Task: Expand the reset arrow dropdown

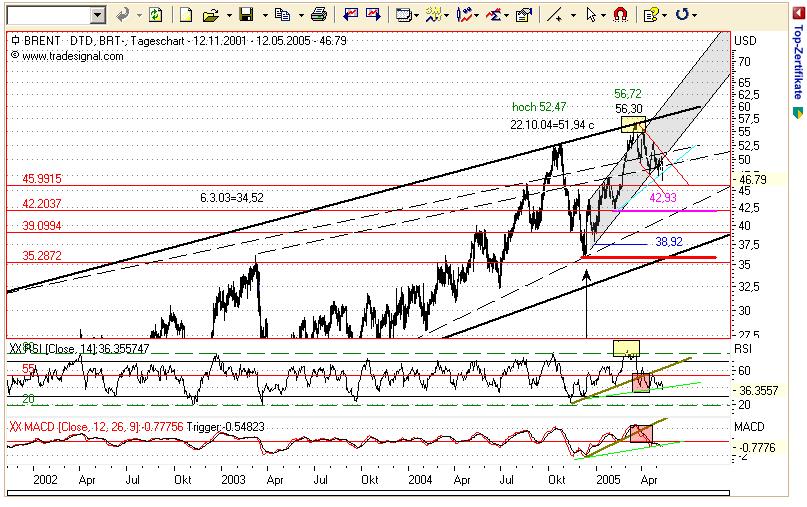Action: tap(694, 15)
